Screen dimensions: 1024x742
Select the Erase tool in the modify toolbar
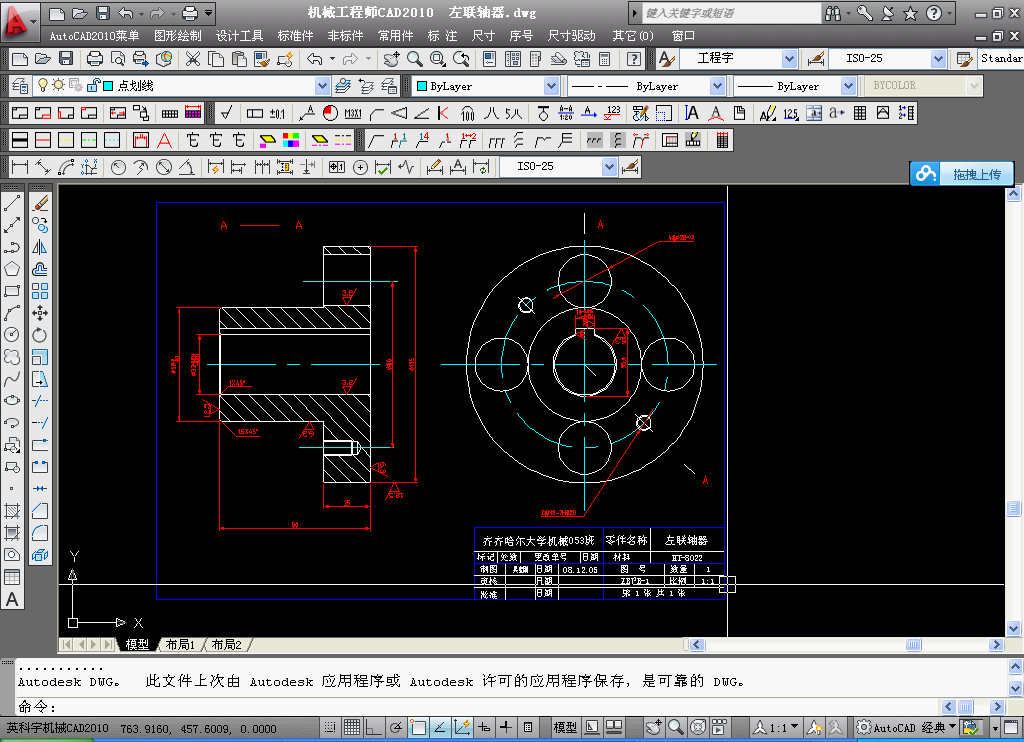click(x=40, y=203)
